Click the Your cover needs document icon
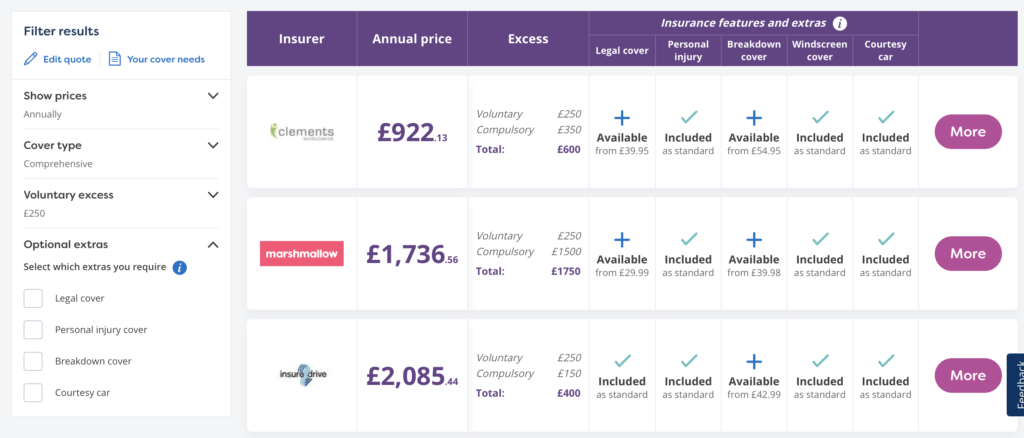Image resolution: width=1024 pixels, height=438 pixels. [115, 59]
